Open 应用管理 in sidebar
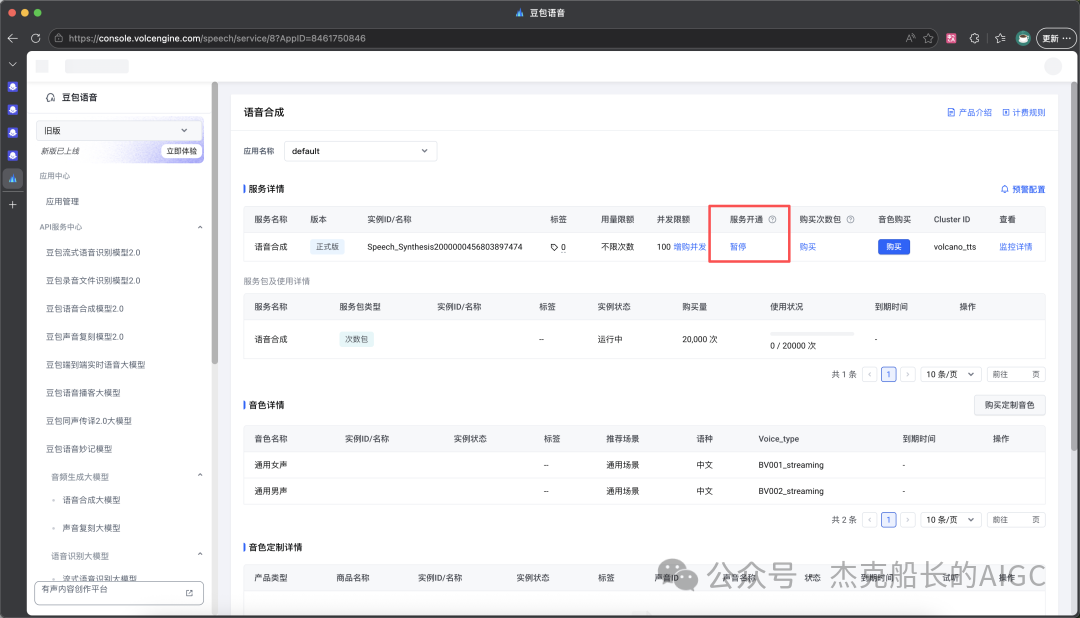The image size is (1080, 618). pos(62,201)
